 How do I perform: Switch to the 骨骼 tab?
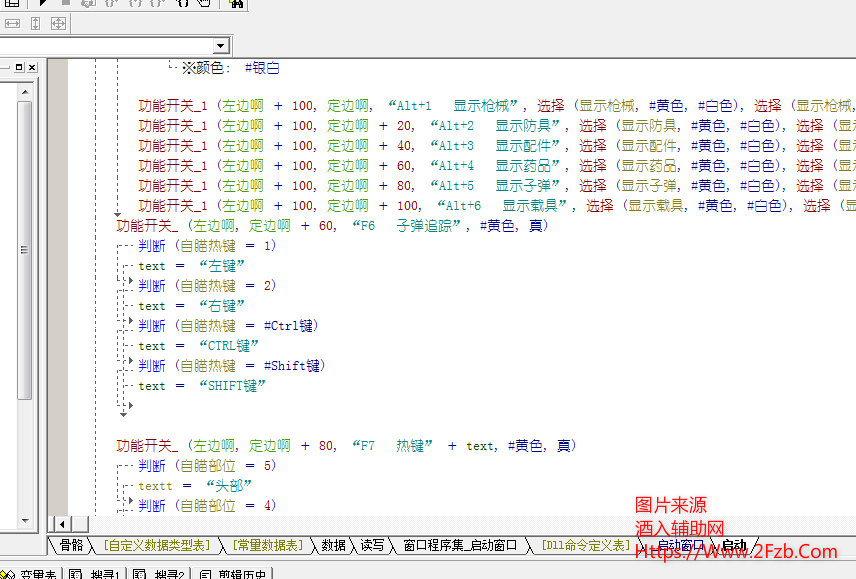(71, 545)
